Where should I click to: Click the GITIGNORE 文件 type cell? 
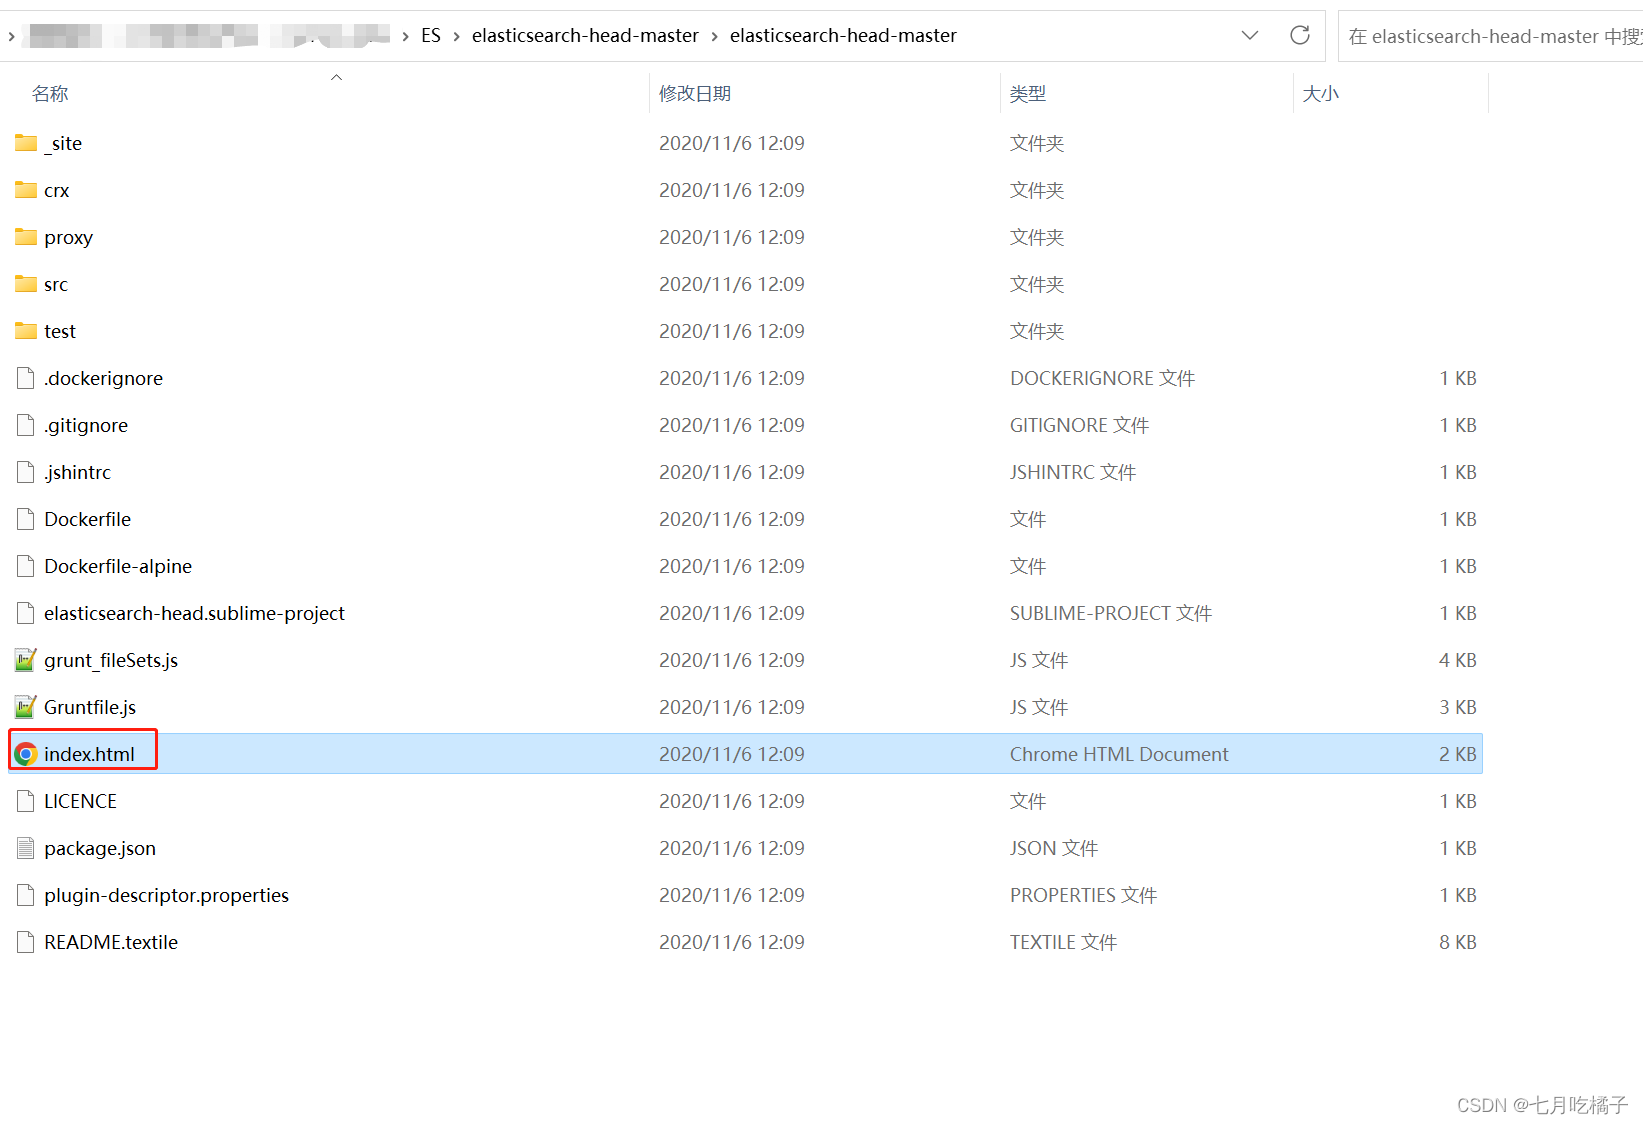[1080, 425]
